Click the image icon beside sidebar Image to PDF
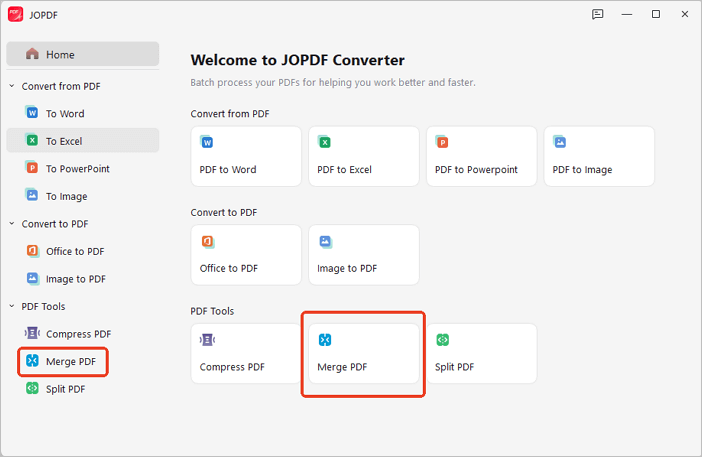Screen dimensions: 702x457 click(x=32, y=278)
